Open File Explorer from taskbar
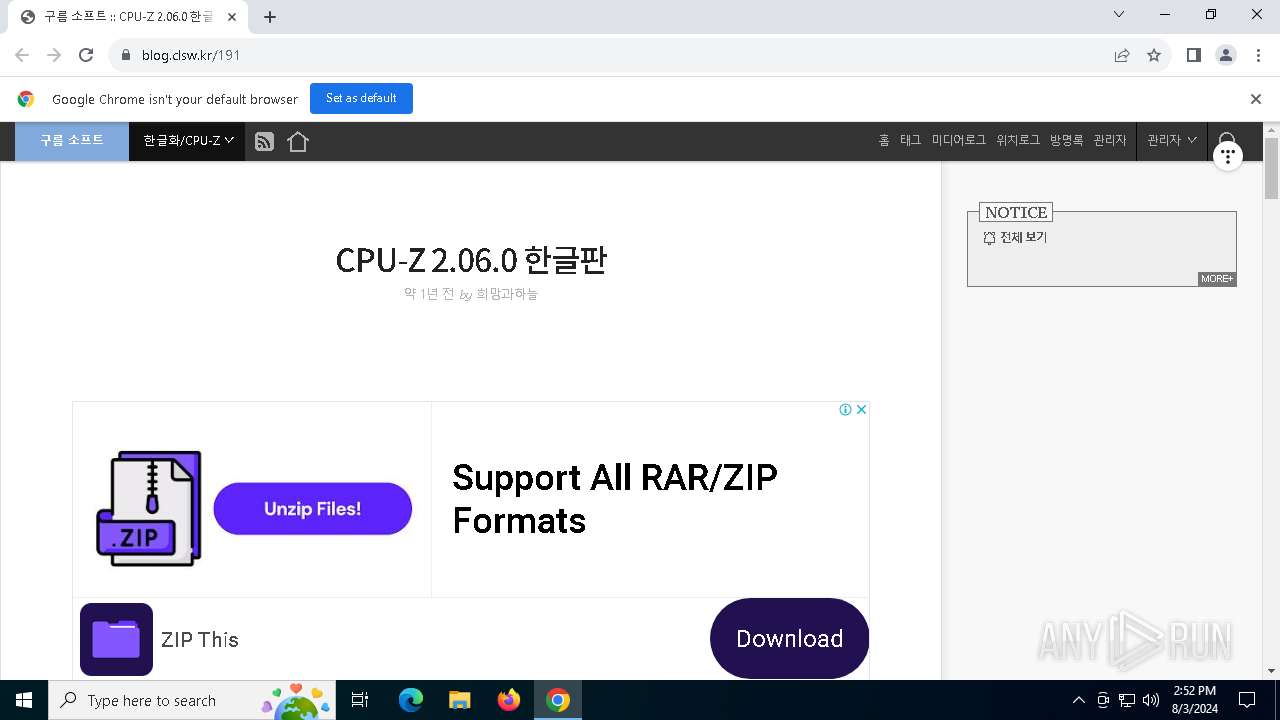1280x720 pixels. (459, 700)
